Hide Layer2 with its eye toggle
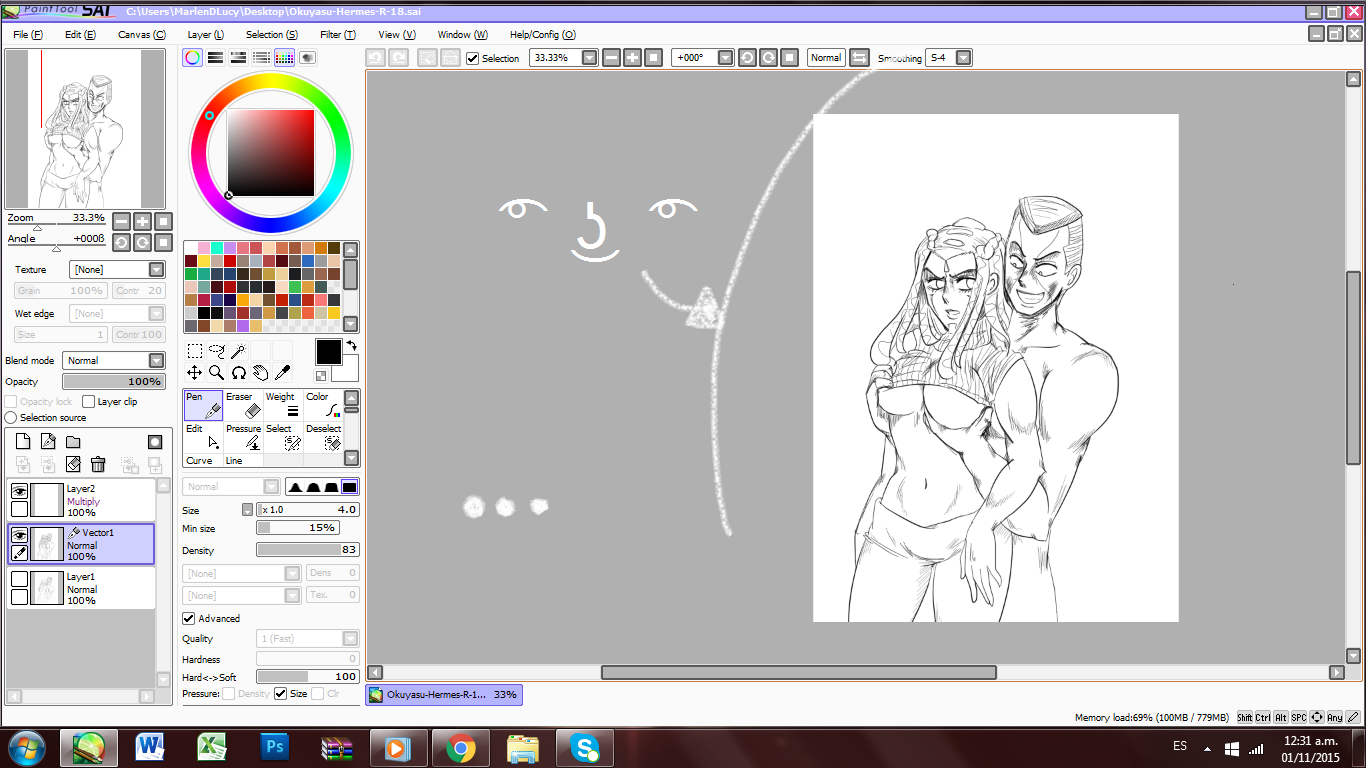1366x768 pixels. pos(19,491)
